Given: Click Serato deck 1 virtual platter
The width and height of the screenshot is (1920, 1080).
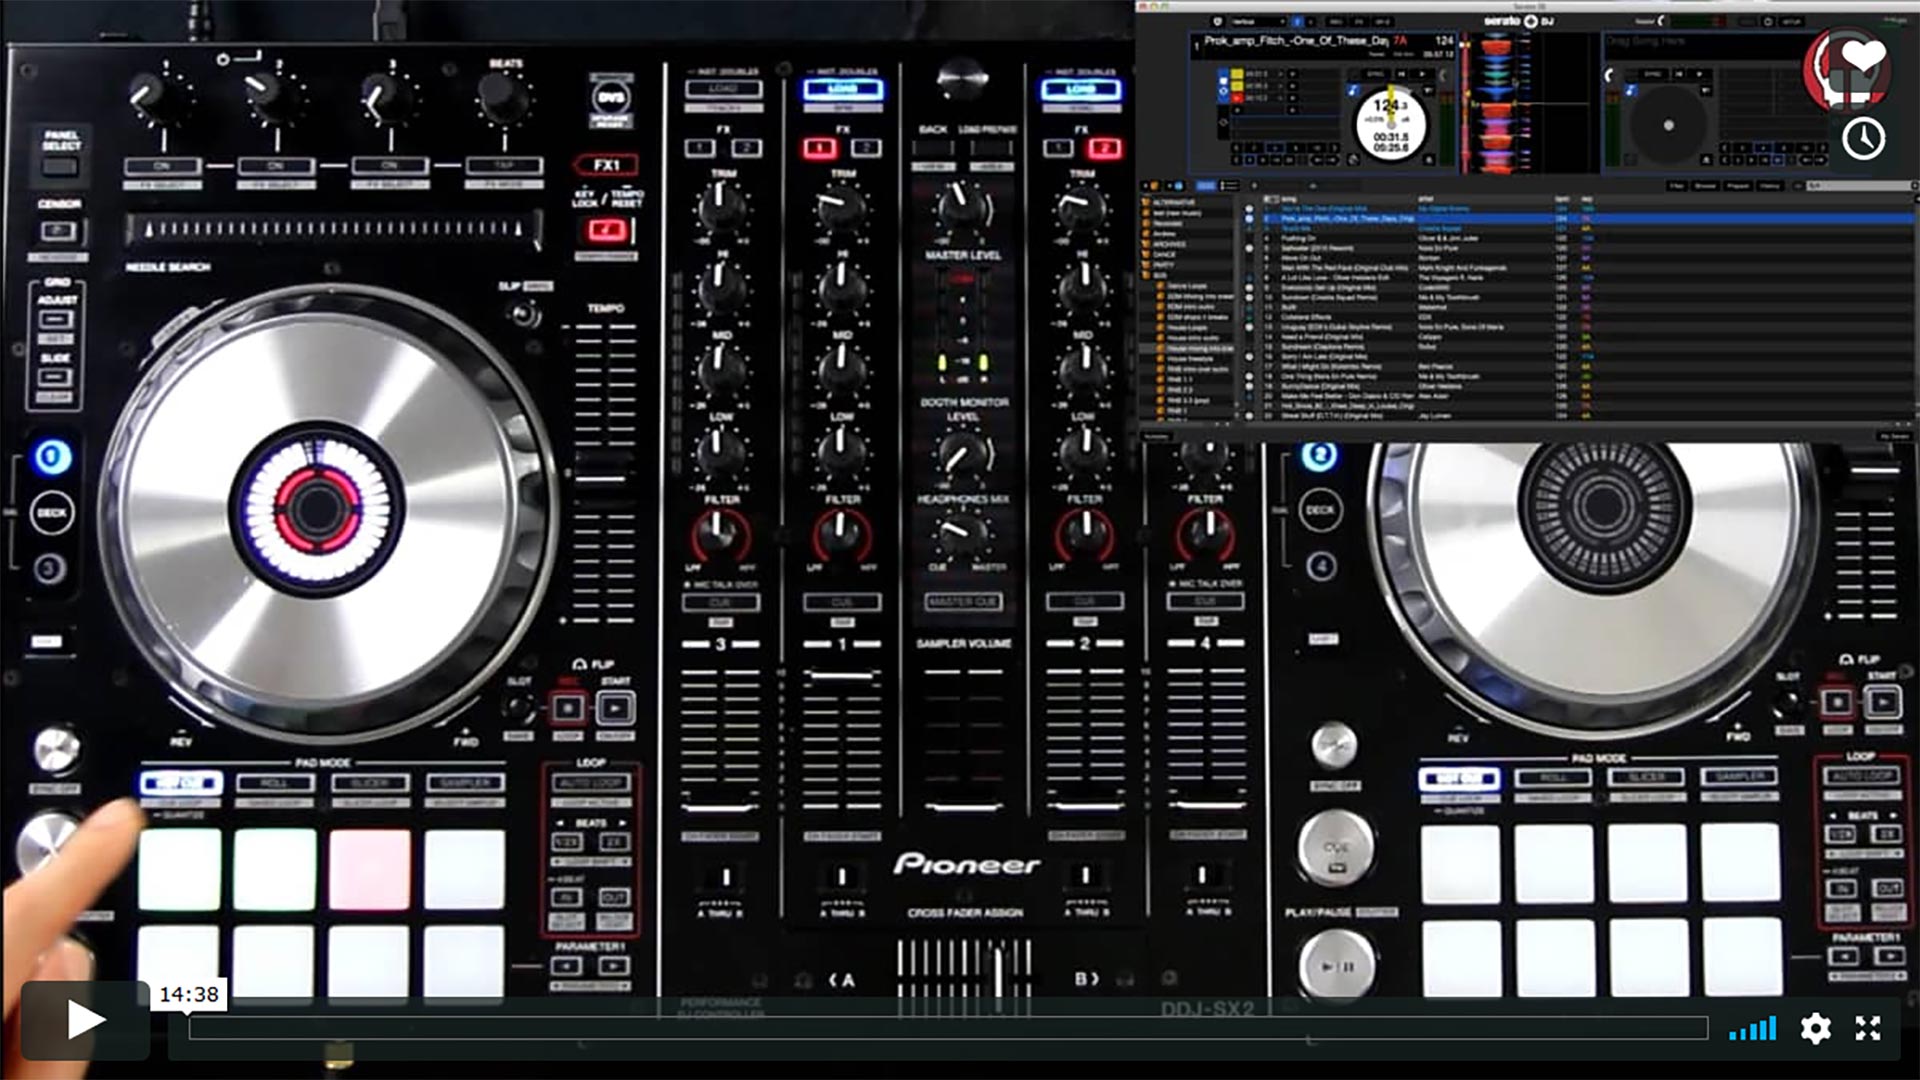Looking at the screenshot, I should pyautogui.click(x=1391, y=126).
